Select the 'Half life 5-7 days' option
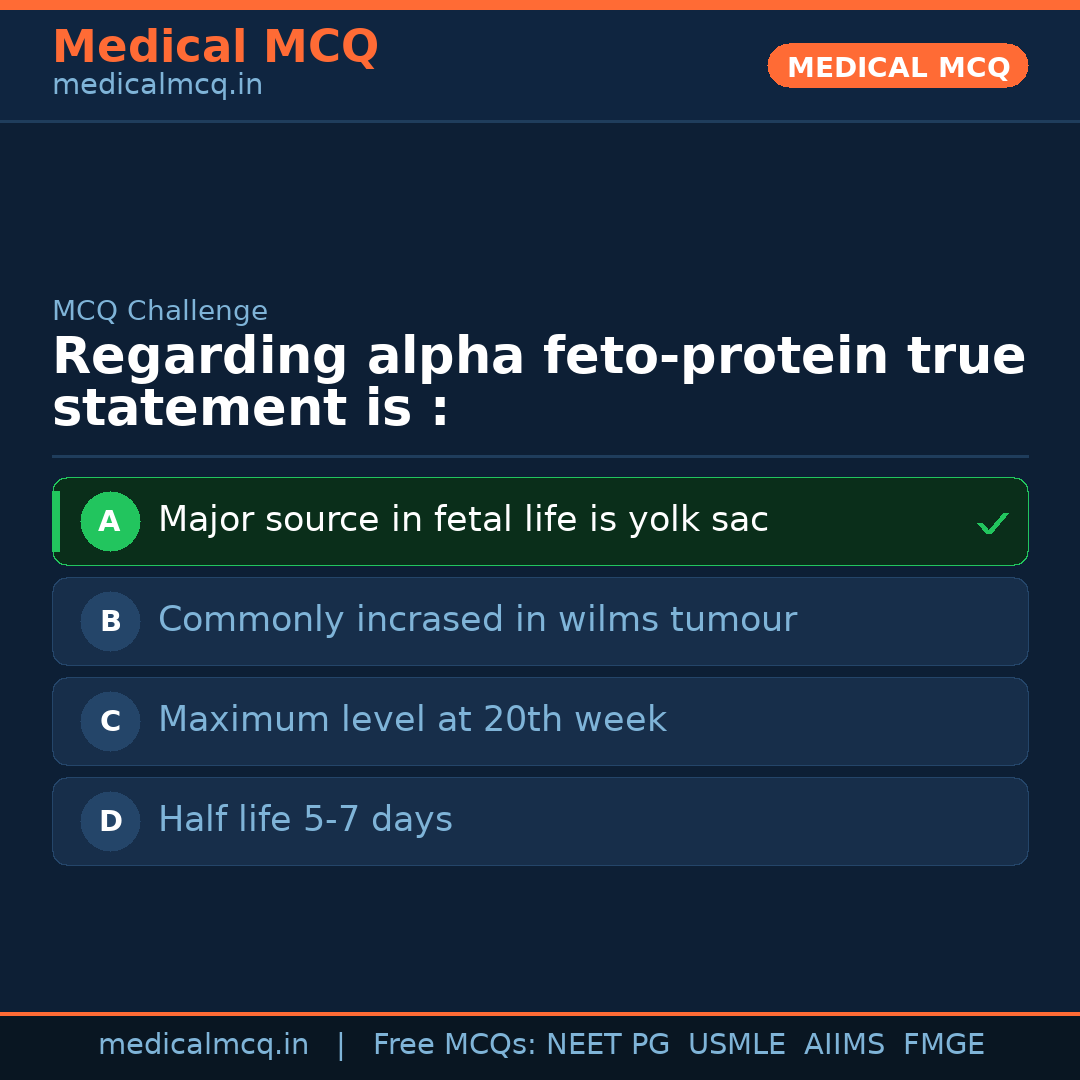 305,820
